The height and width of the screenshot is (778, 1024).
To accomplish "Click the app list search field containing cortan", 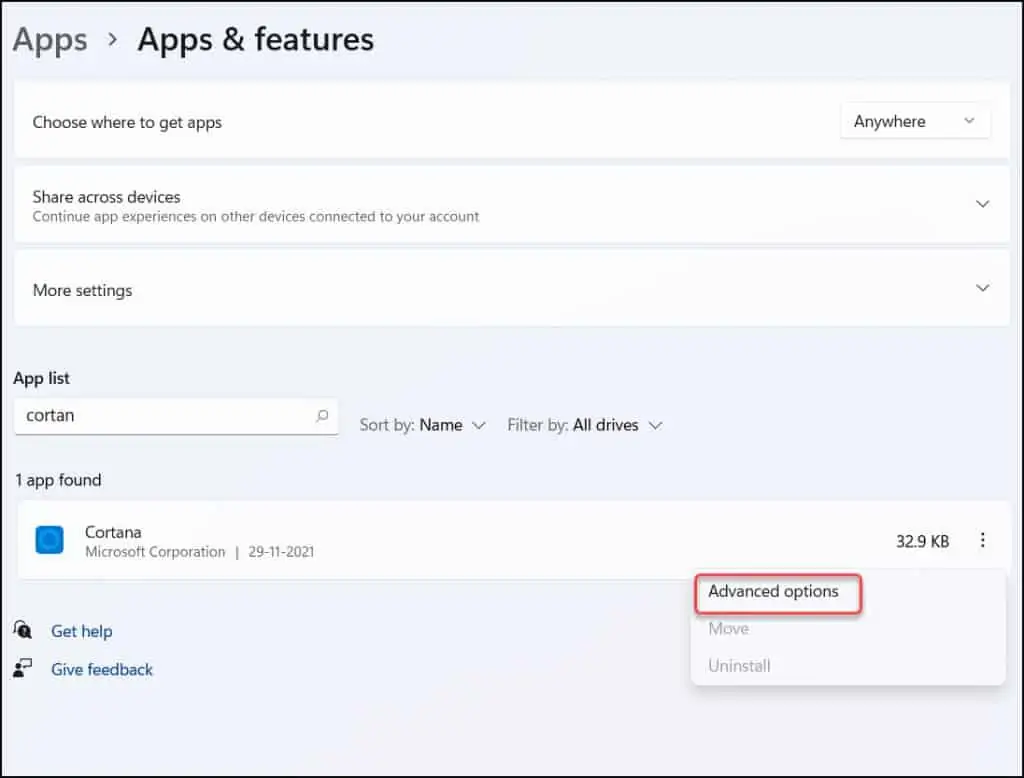I will [x=176, y=416].
